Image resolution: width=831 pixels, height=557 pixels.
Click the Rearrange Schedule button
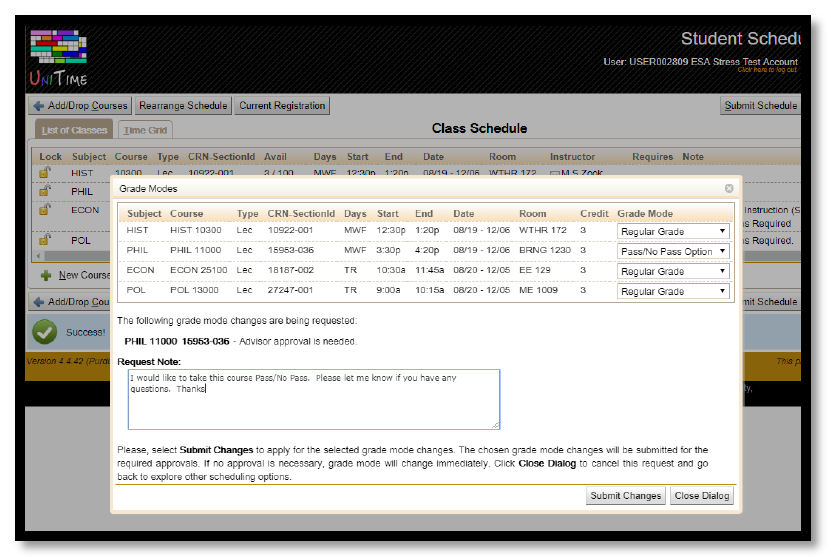183,106
